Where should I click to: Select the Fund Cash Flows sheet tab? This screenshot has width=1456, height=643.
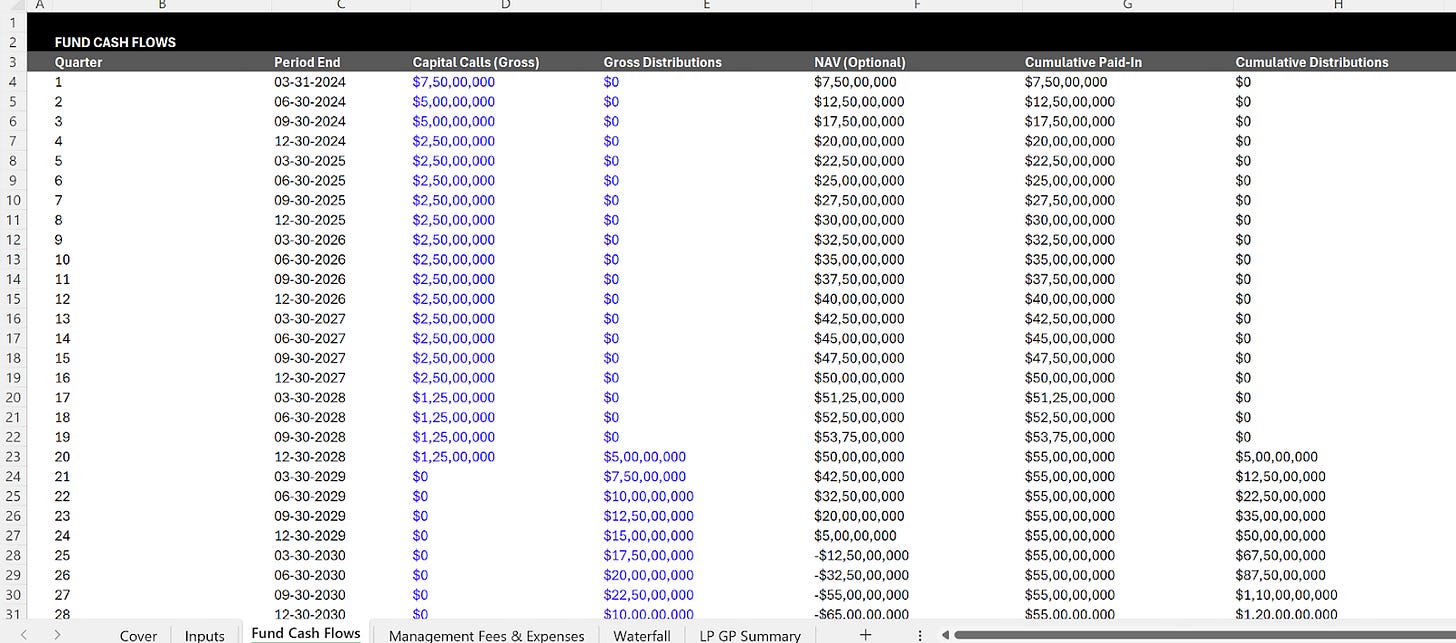tap(306, 633)
